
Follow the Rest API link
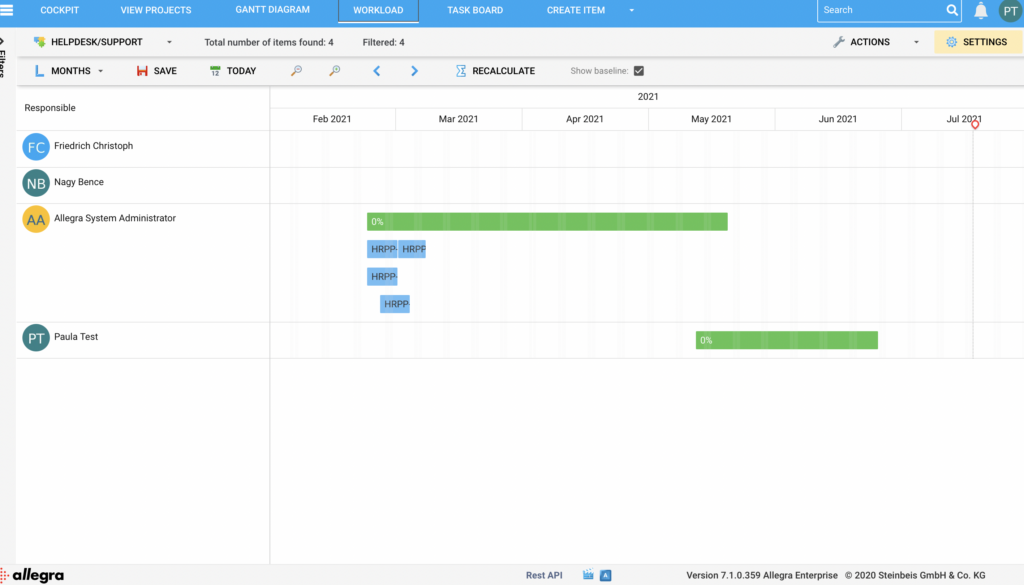click(x=544, y=575)
